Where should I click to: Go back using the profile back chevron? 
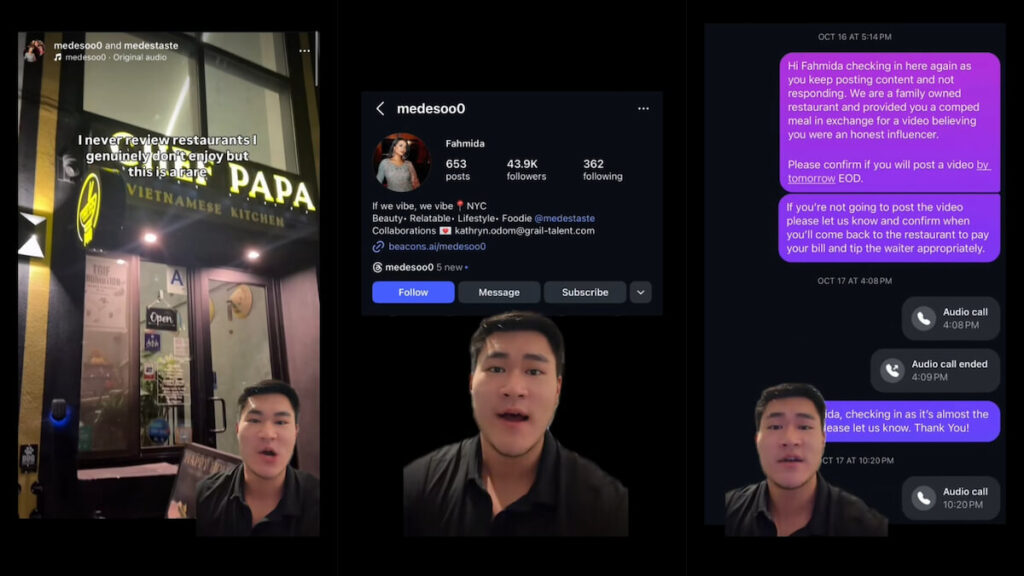(x=380, y=108)
